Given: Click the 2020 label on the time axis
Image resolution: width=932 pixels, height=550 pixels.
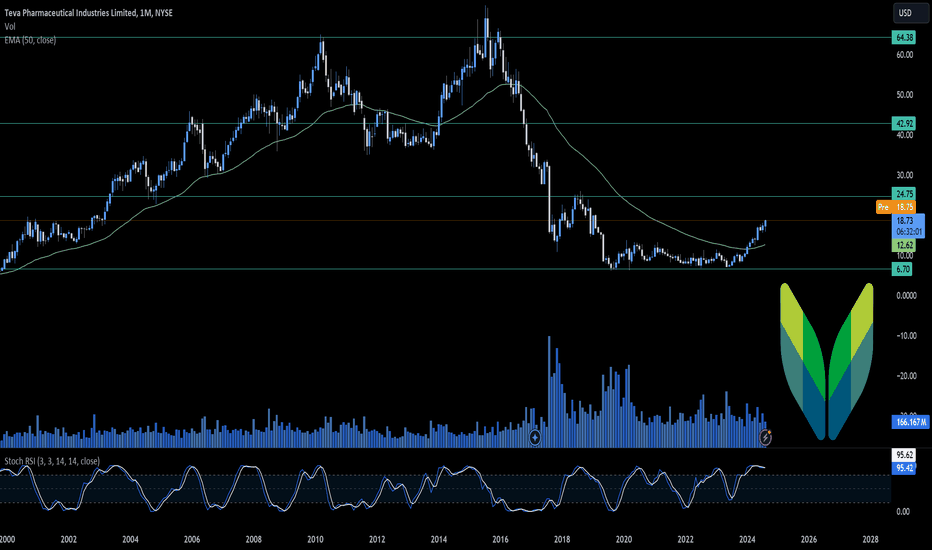Looking at the screenshot, I should point(624,540).
